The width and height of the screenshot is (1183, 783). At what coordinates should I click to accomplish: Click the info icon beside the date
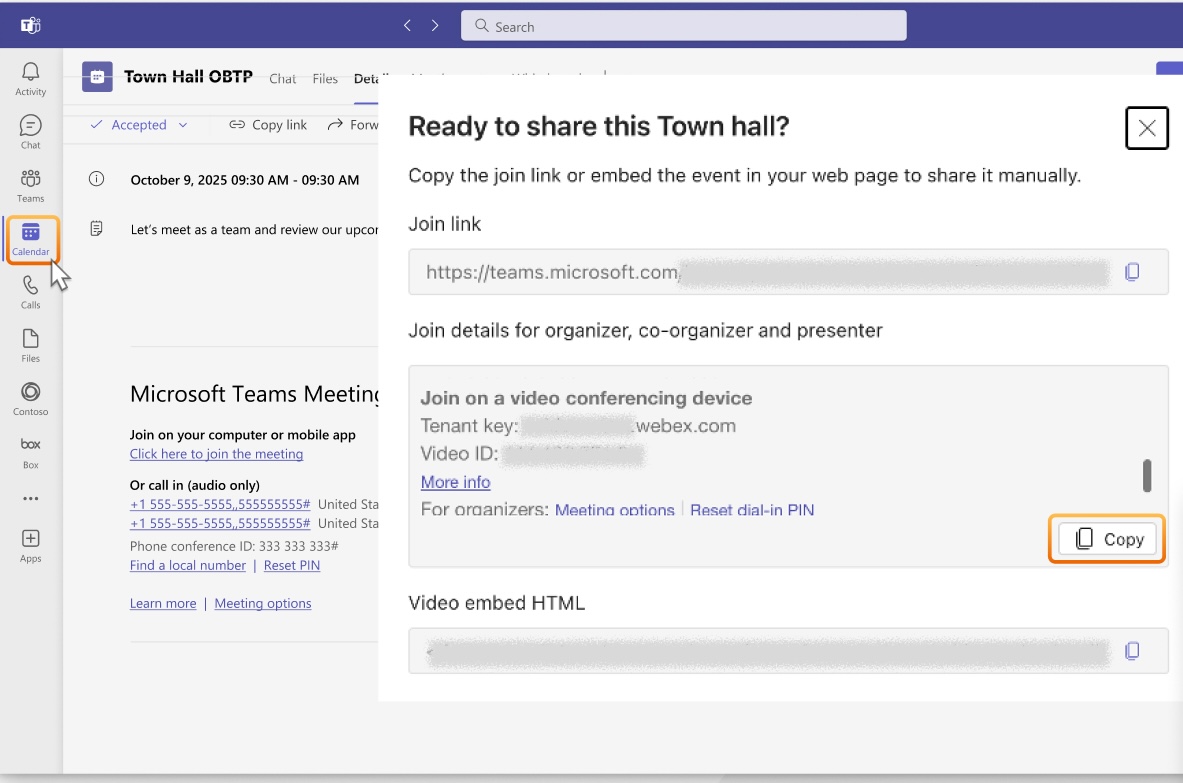tap(96, 179)
